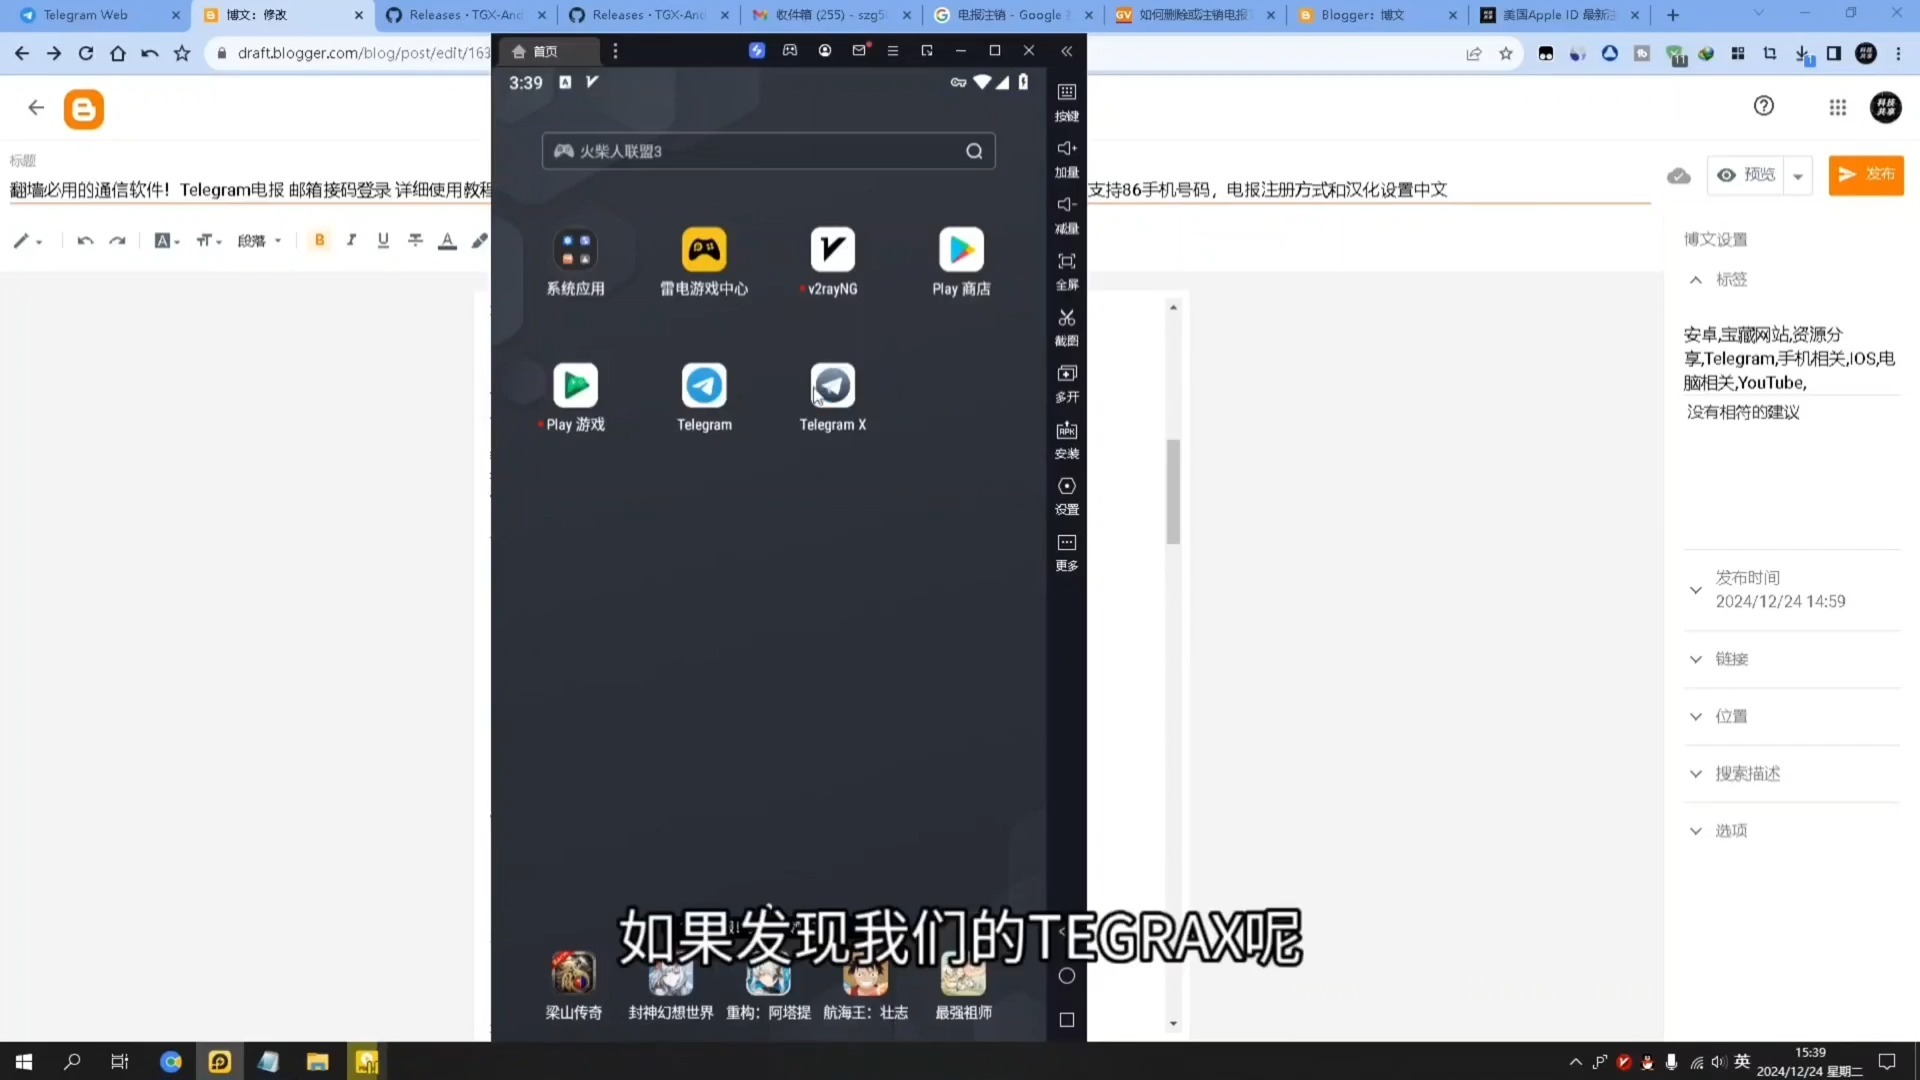Toggle italic formatting in Blogger editor
Viewport: 1920px width, 1080px height.
(351, 240)
